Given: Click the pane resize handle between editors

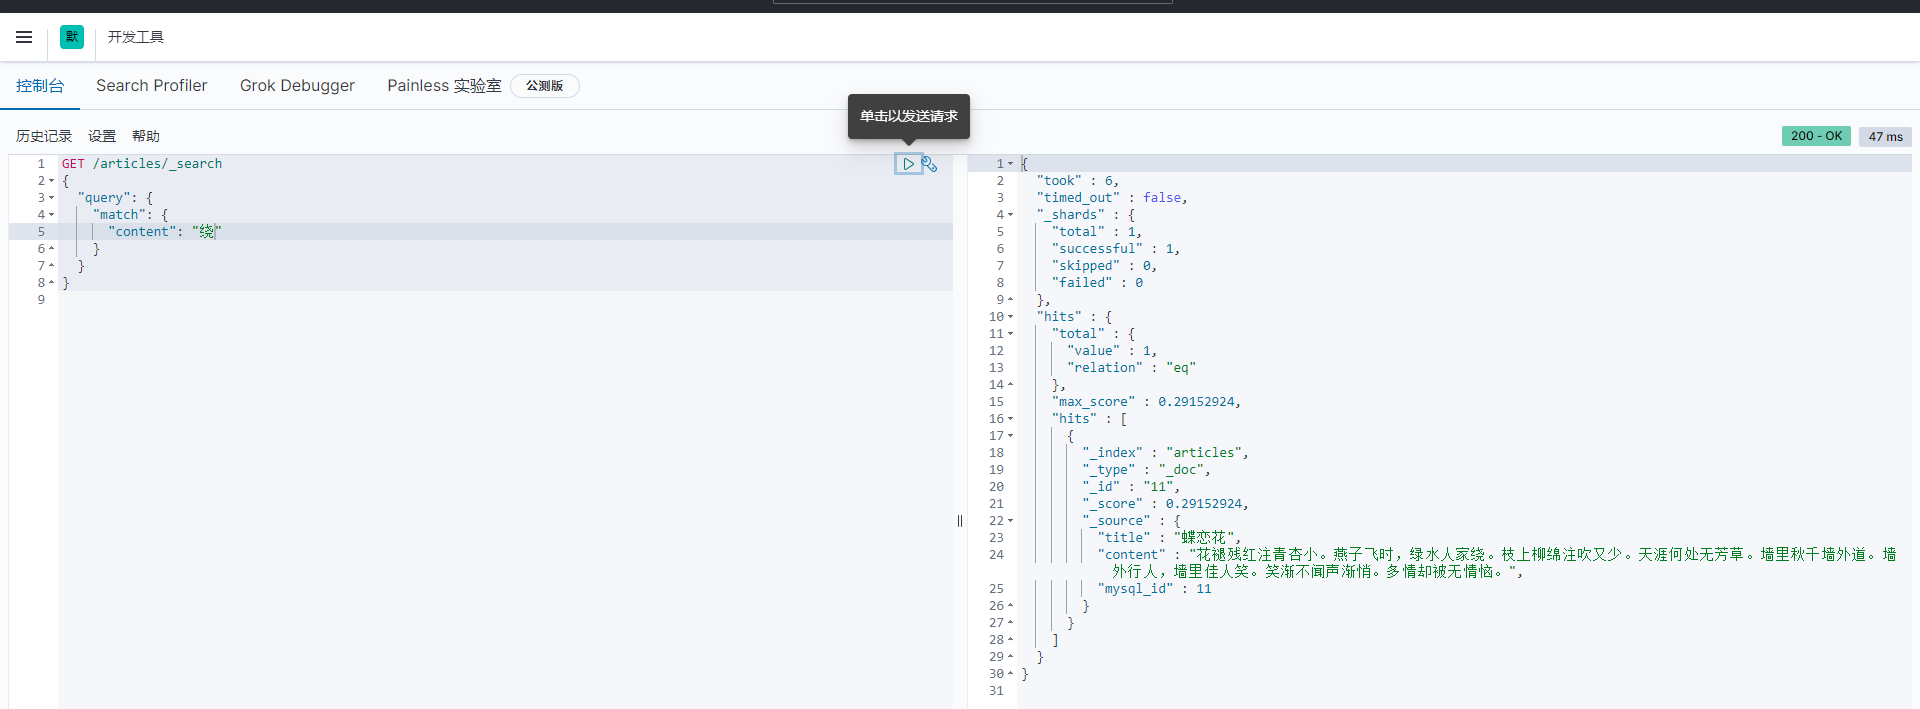Looking at the screenshot, I should (x=960, y=521).
